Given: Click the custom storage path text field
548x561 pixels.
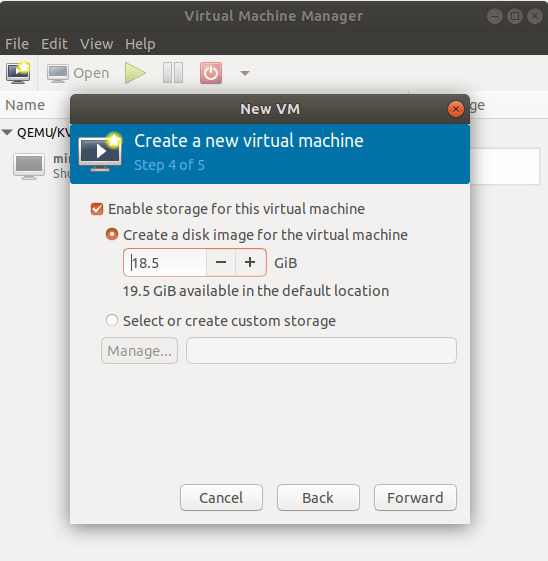Looking at the screenshot, I should 321,351.
